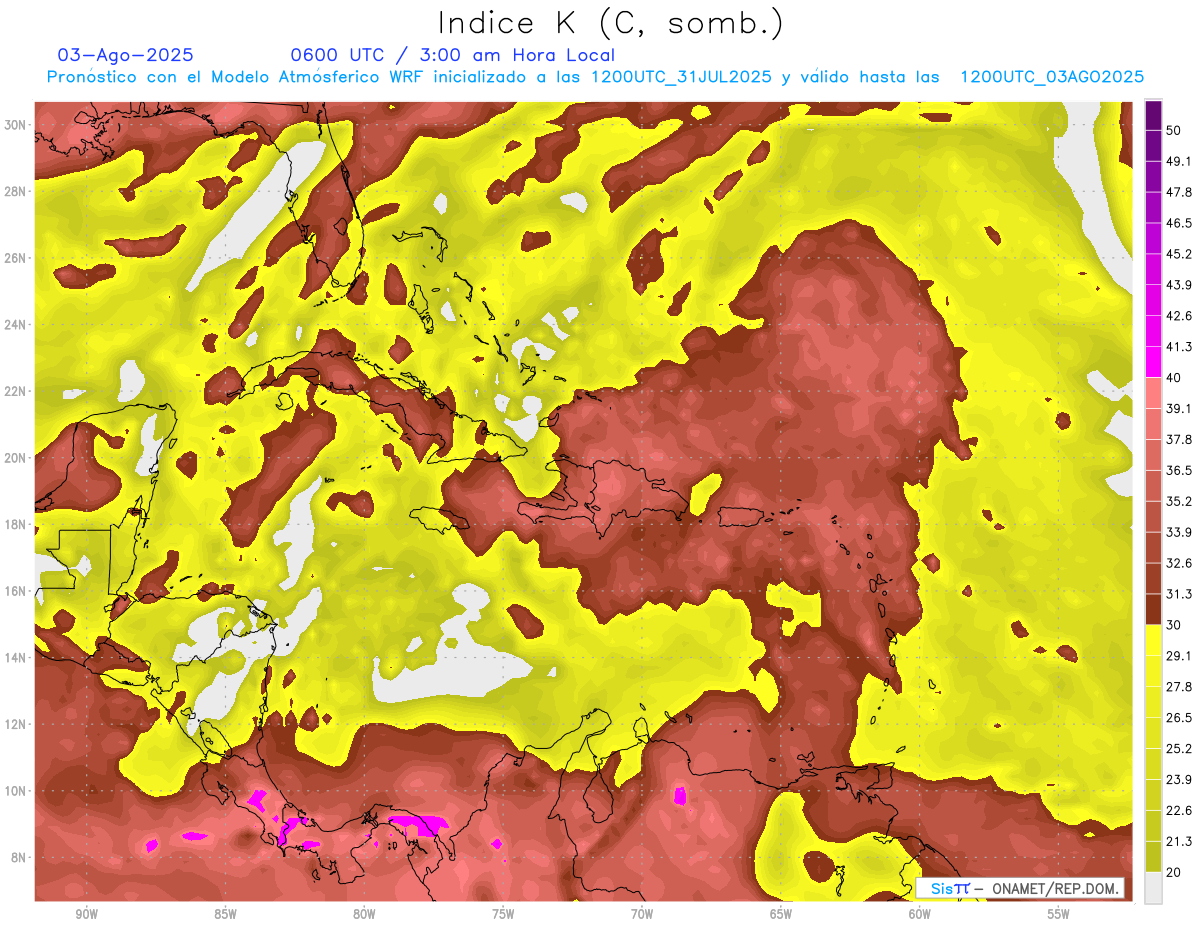Click the '31.3' value on the color scale
Image resolution: width=1200 pixels, height=927 pixels.
click(1178, 594)
